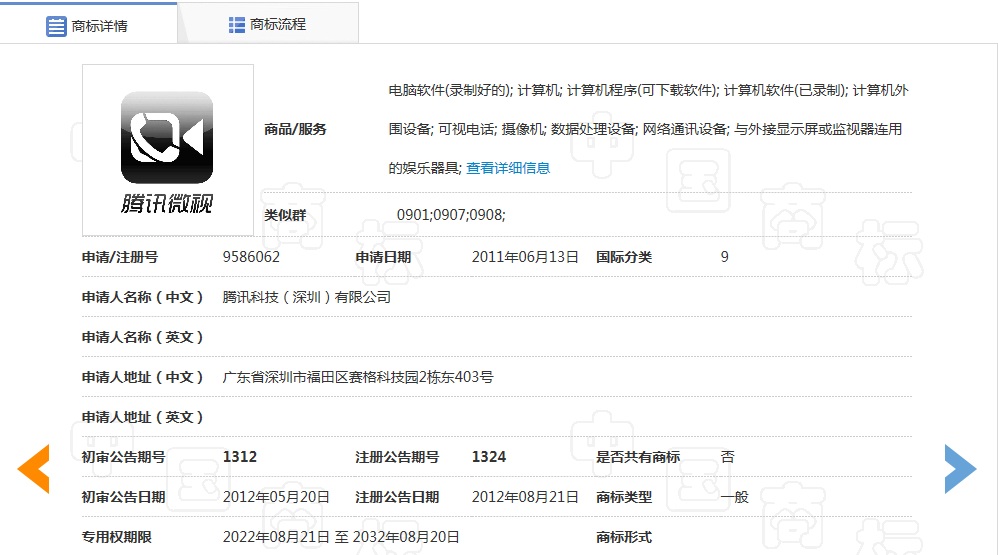Image resolution: width=998 pixels, height=555 pixels.
Task: Click the 类似群 label
Action: pyautogui.click(x=285, y=215)
